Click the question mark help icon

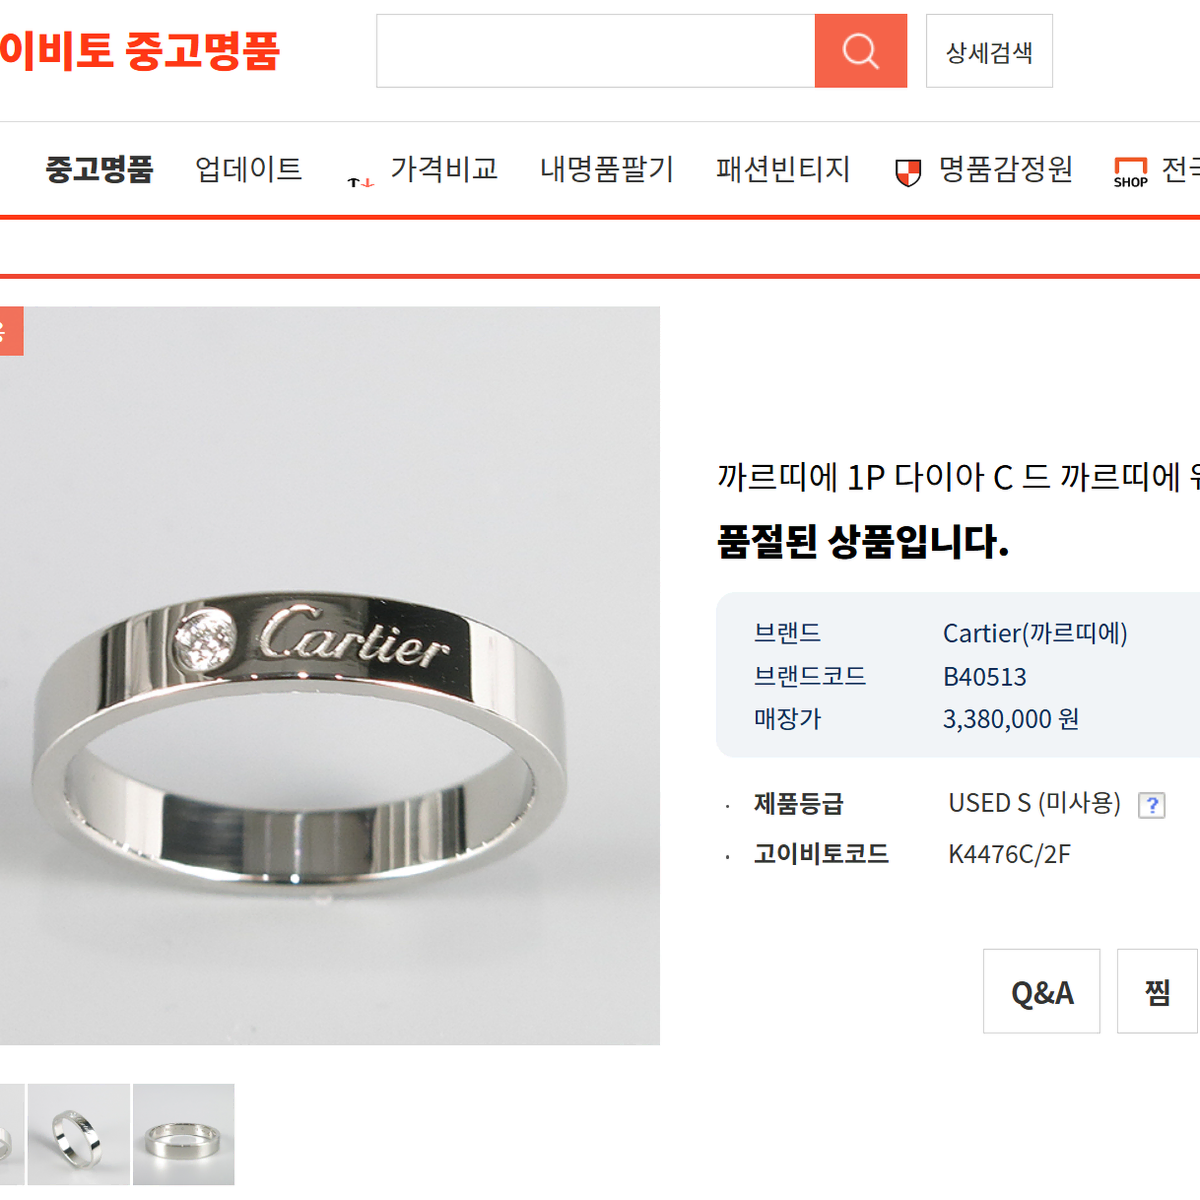1152,805
